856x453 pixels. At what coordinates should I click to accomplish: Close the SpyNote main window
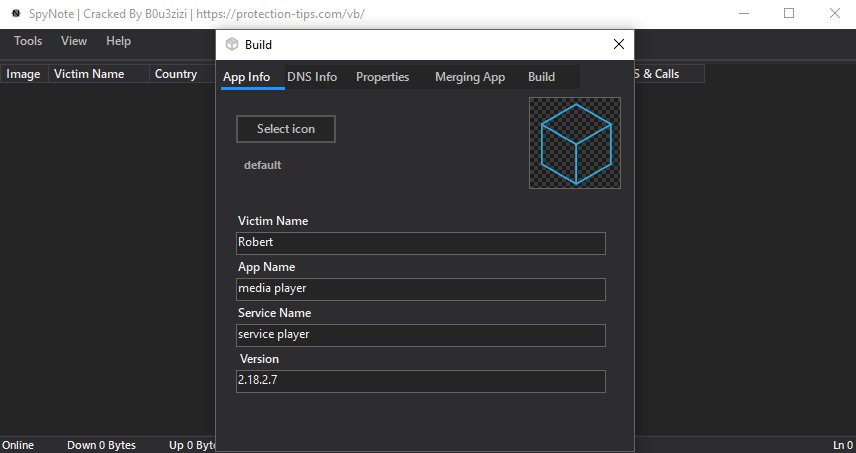tap(835, 13)
